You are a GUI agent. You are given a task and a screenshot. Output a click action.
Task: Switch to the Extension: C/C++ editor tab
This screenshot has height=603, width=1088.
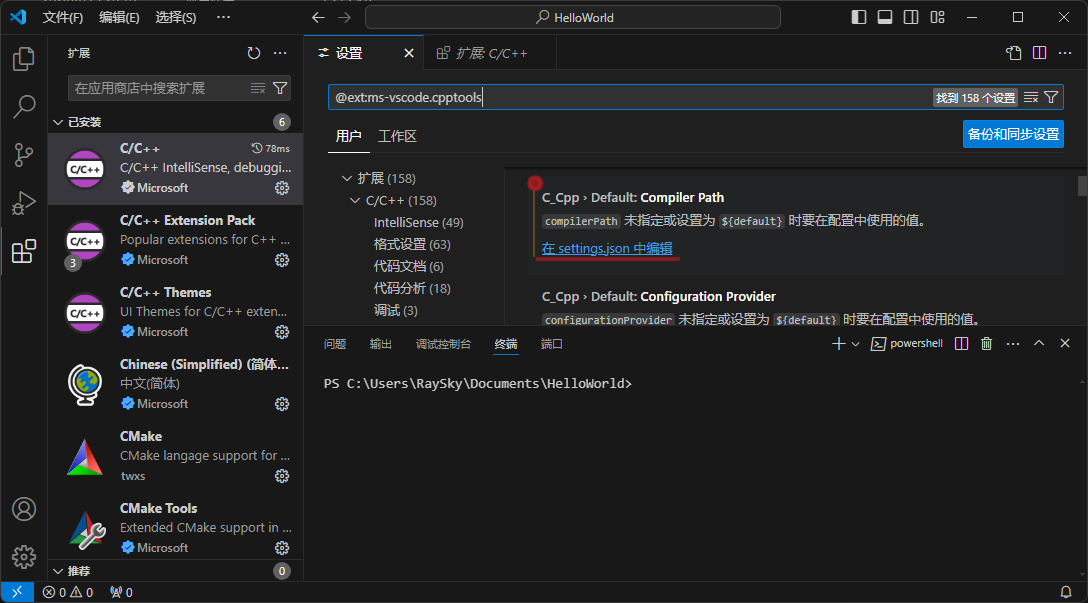coord(490,53)
